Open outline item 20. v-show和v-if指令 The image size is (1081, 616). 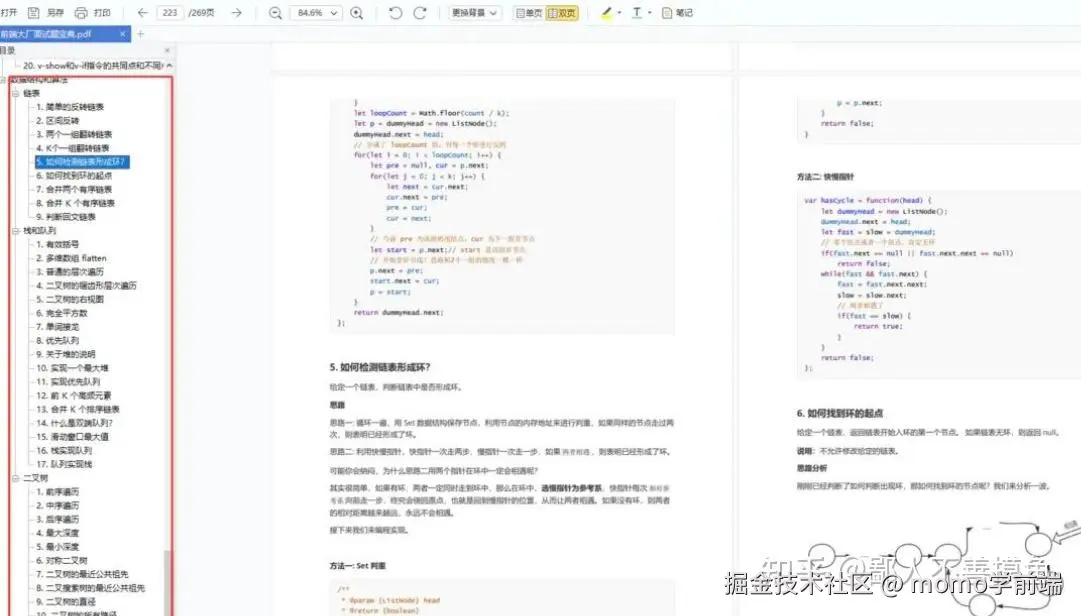pos(93,65)
